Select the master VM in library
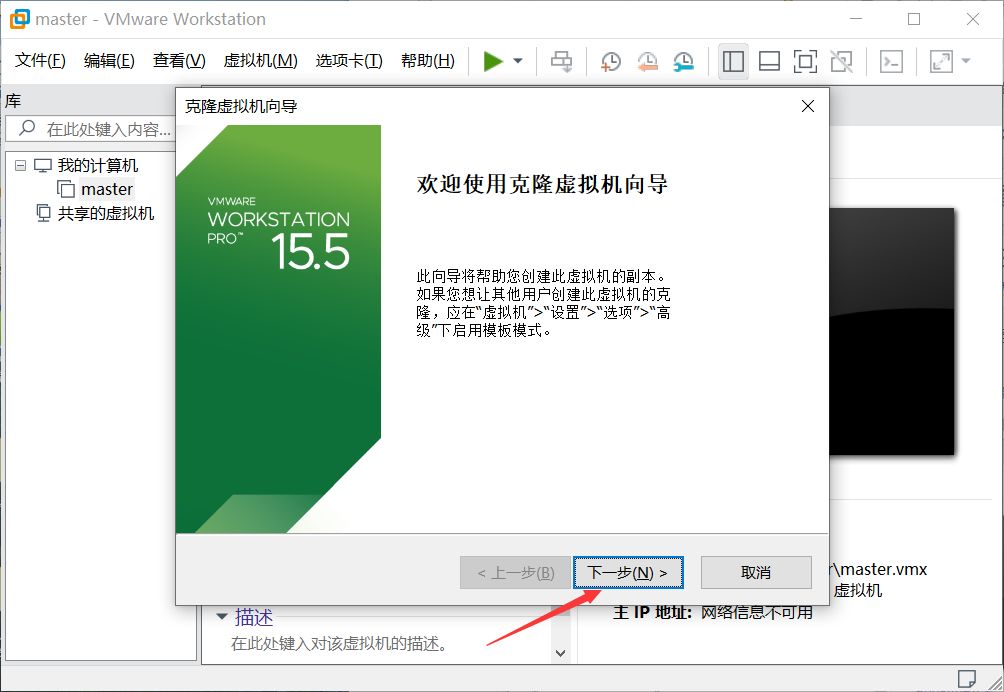 tap(107, 189)
